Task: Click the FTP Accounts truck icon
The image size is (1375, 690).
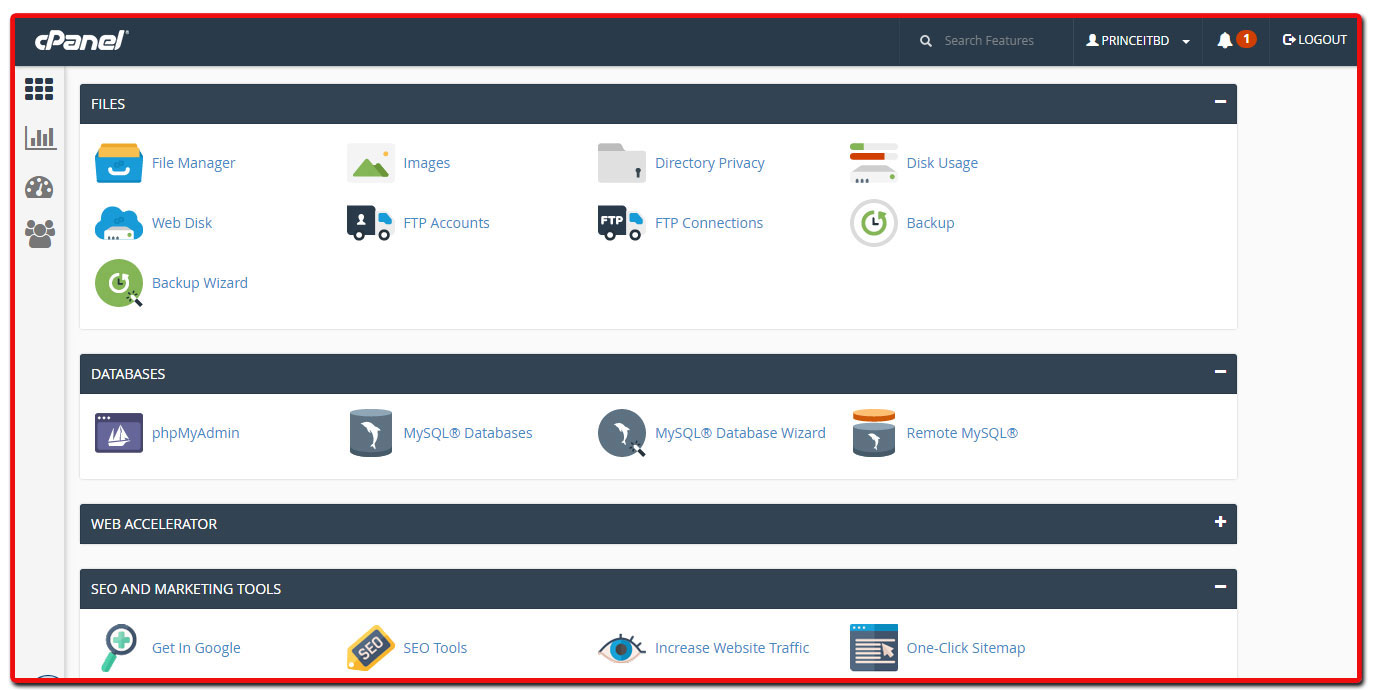Action: 371,223
